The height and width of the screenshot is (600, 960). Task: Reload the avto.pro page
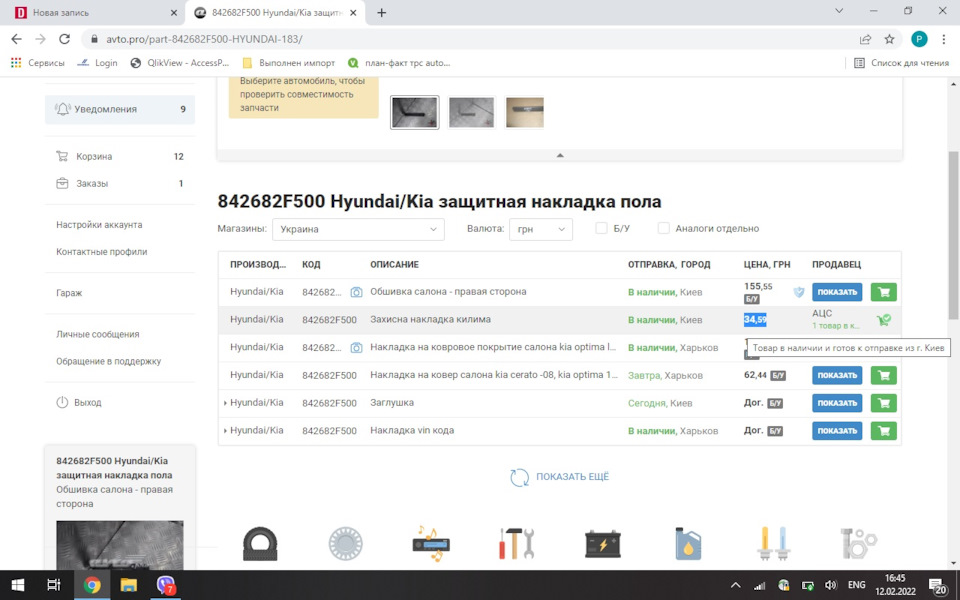(64, 39)
